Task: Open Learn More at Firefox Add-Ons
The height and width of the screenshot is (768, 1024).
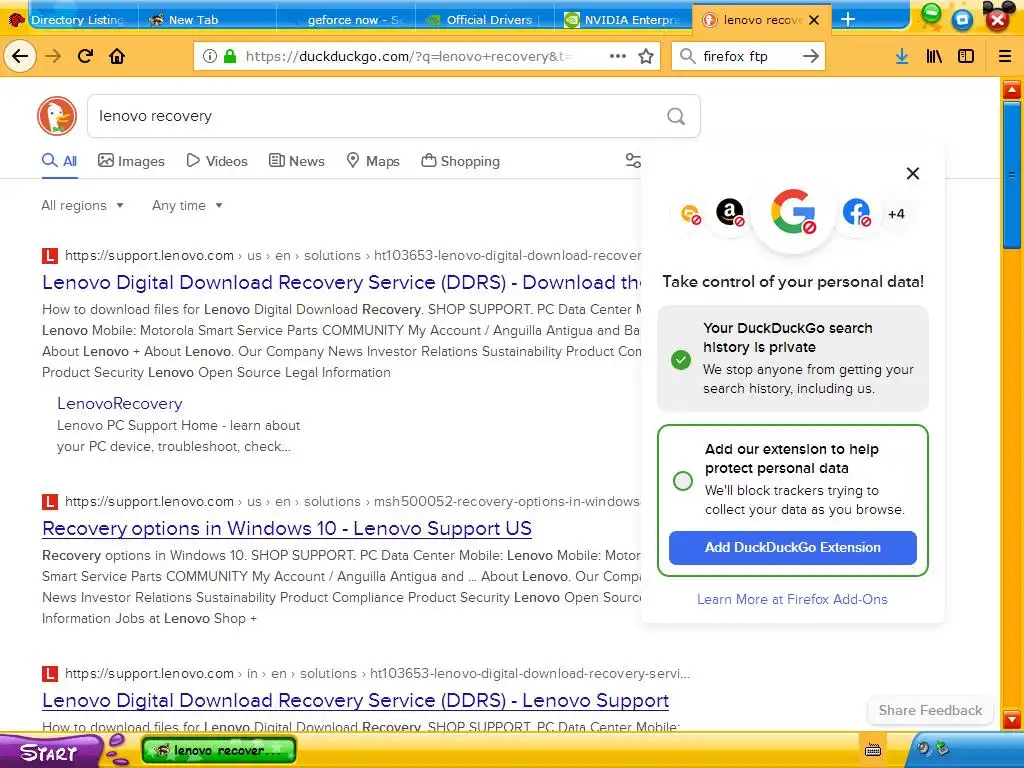Action: point(792,599)
